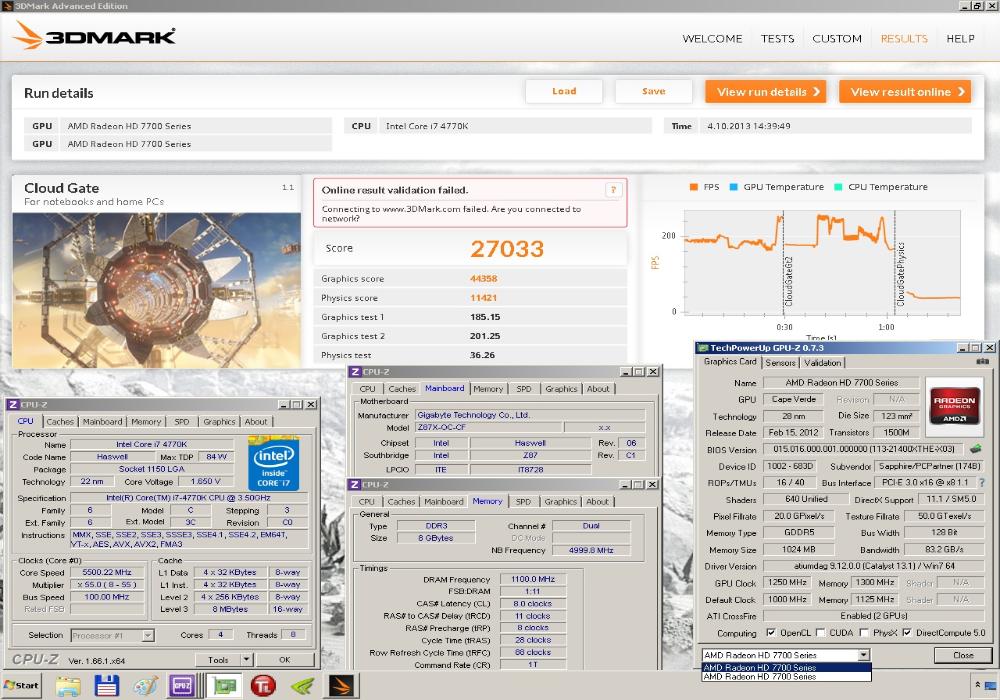Click the teal CPU Temperature legend swatch
The height and width of the screenshot is (700, 1000).
(838, 187)
